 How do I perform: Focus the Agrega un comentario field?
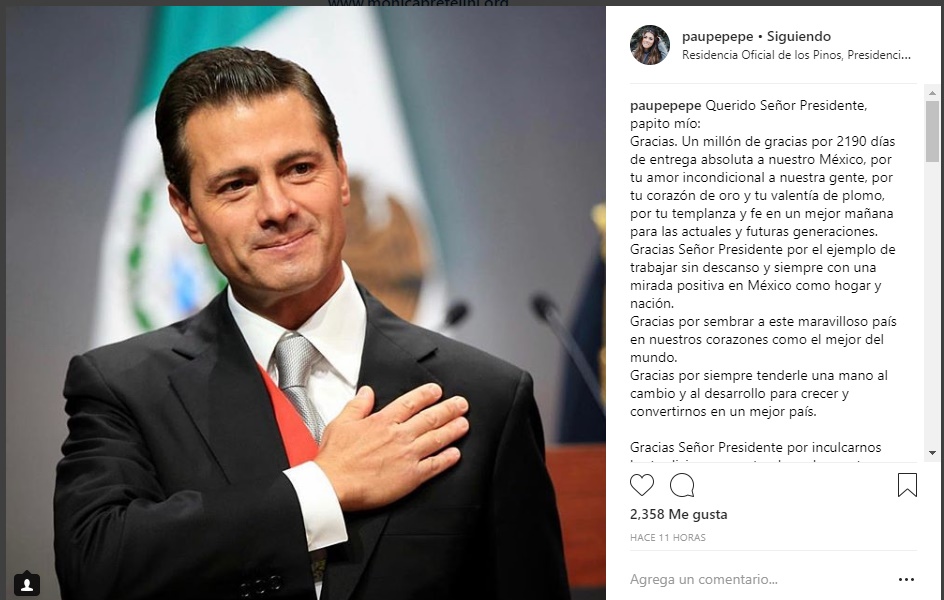759,580
